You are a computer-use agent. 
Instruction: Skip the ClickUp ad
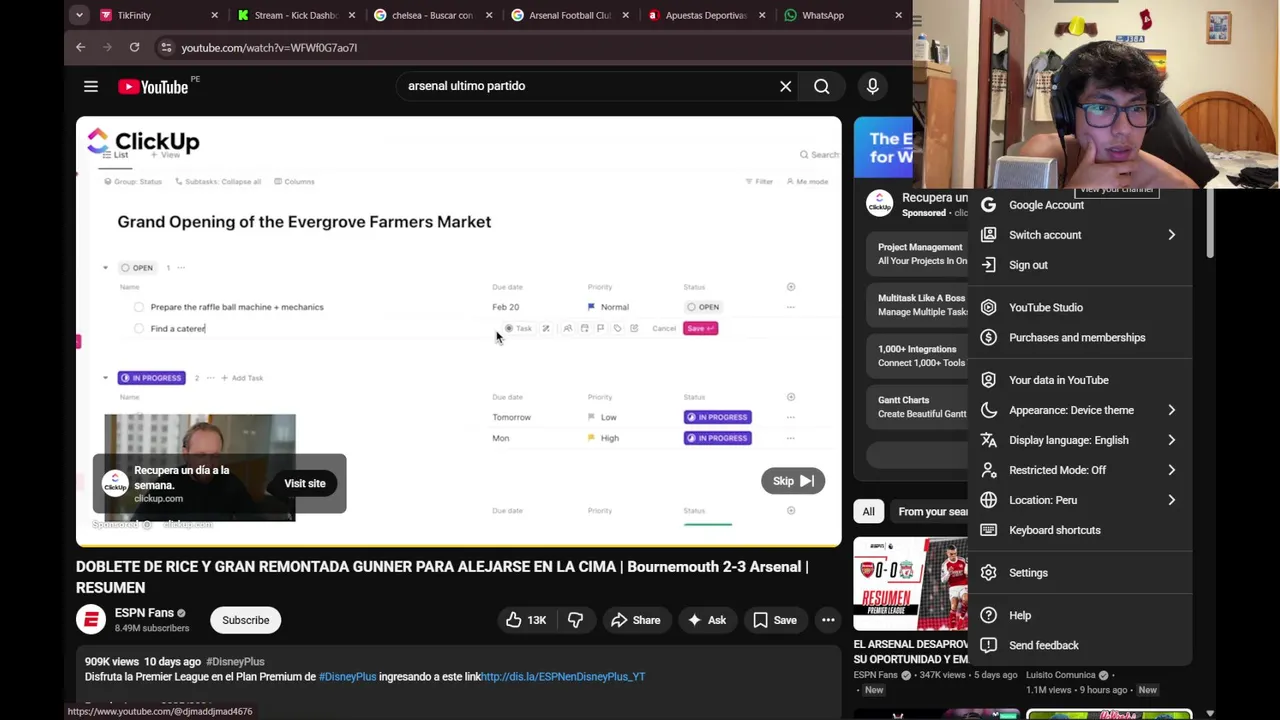pos(793,481)
